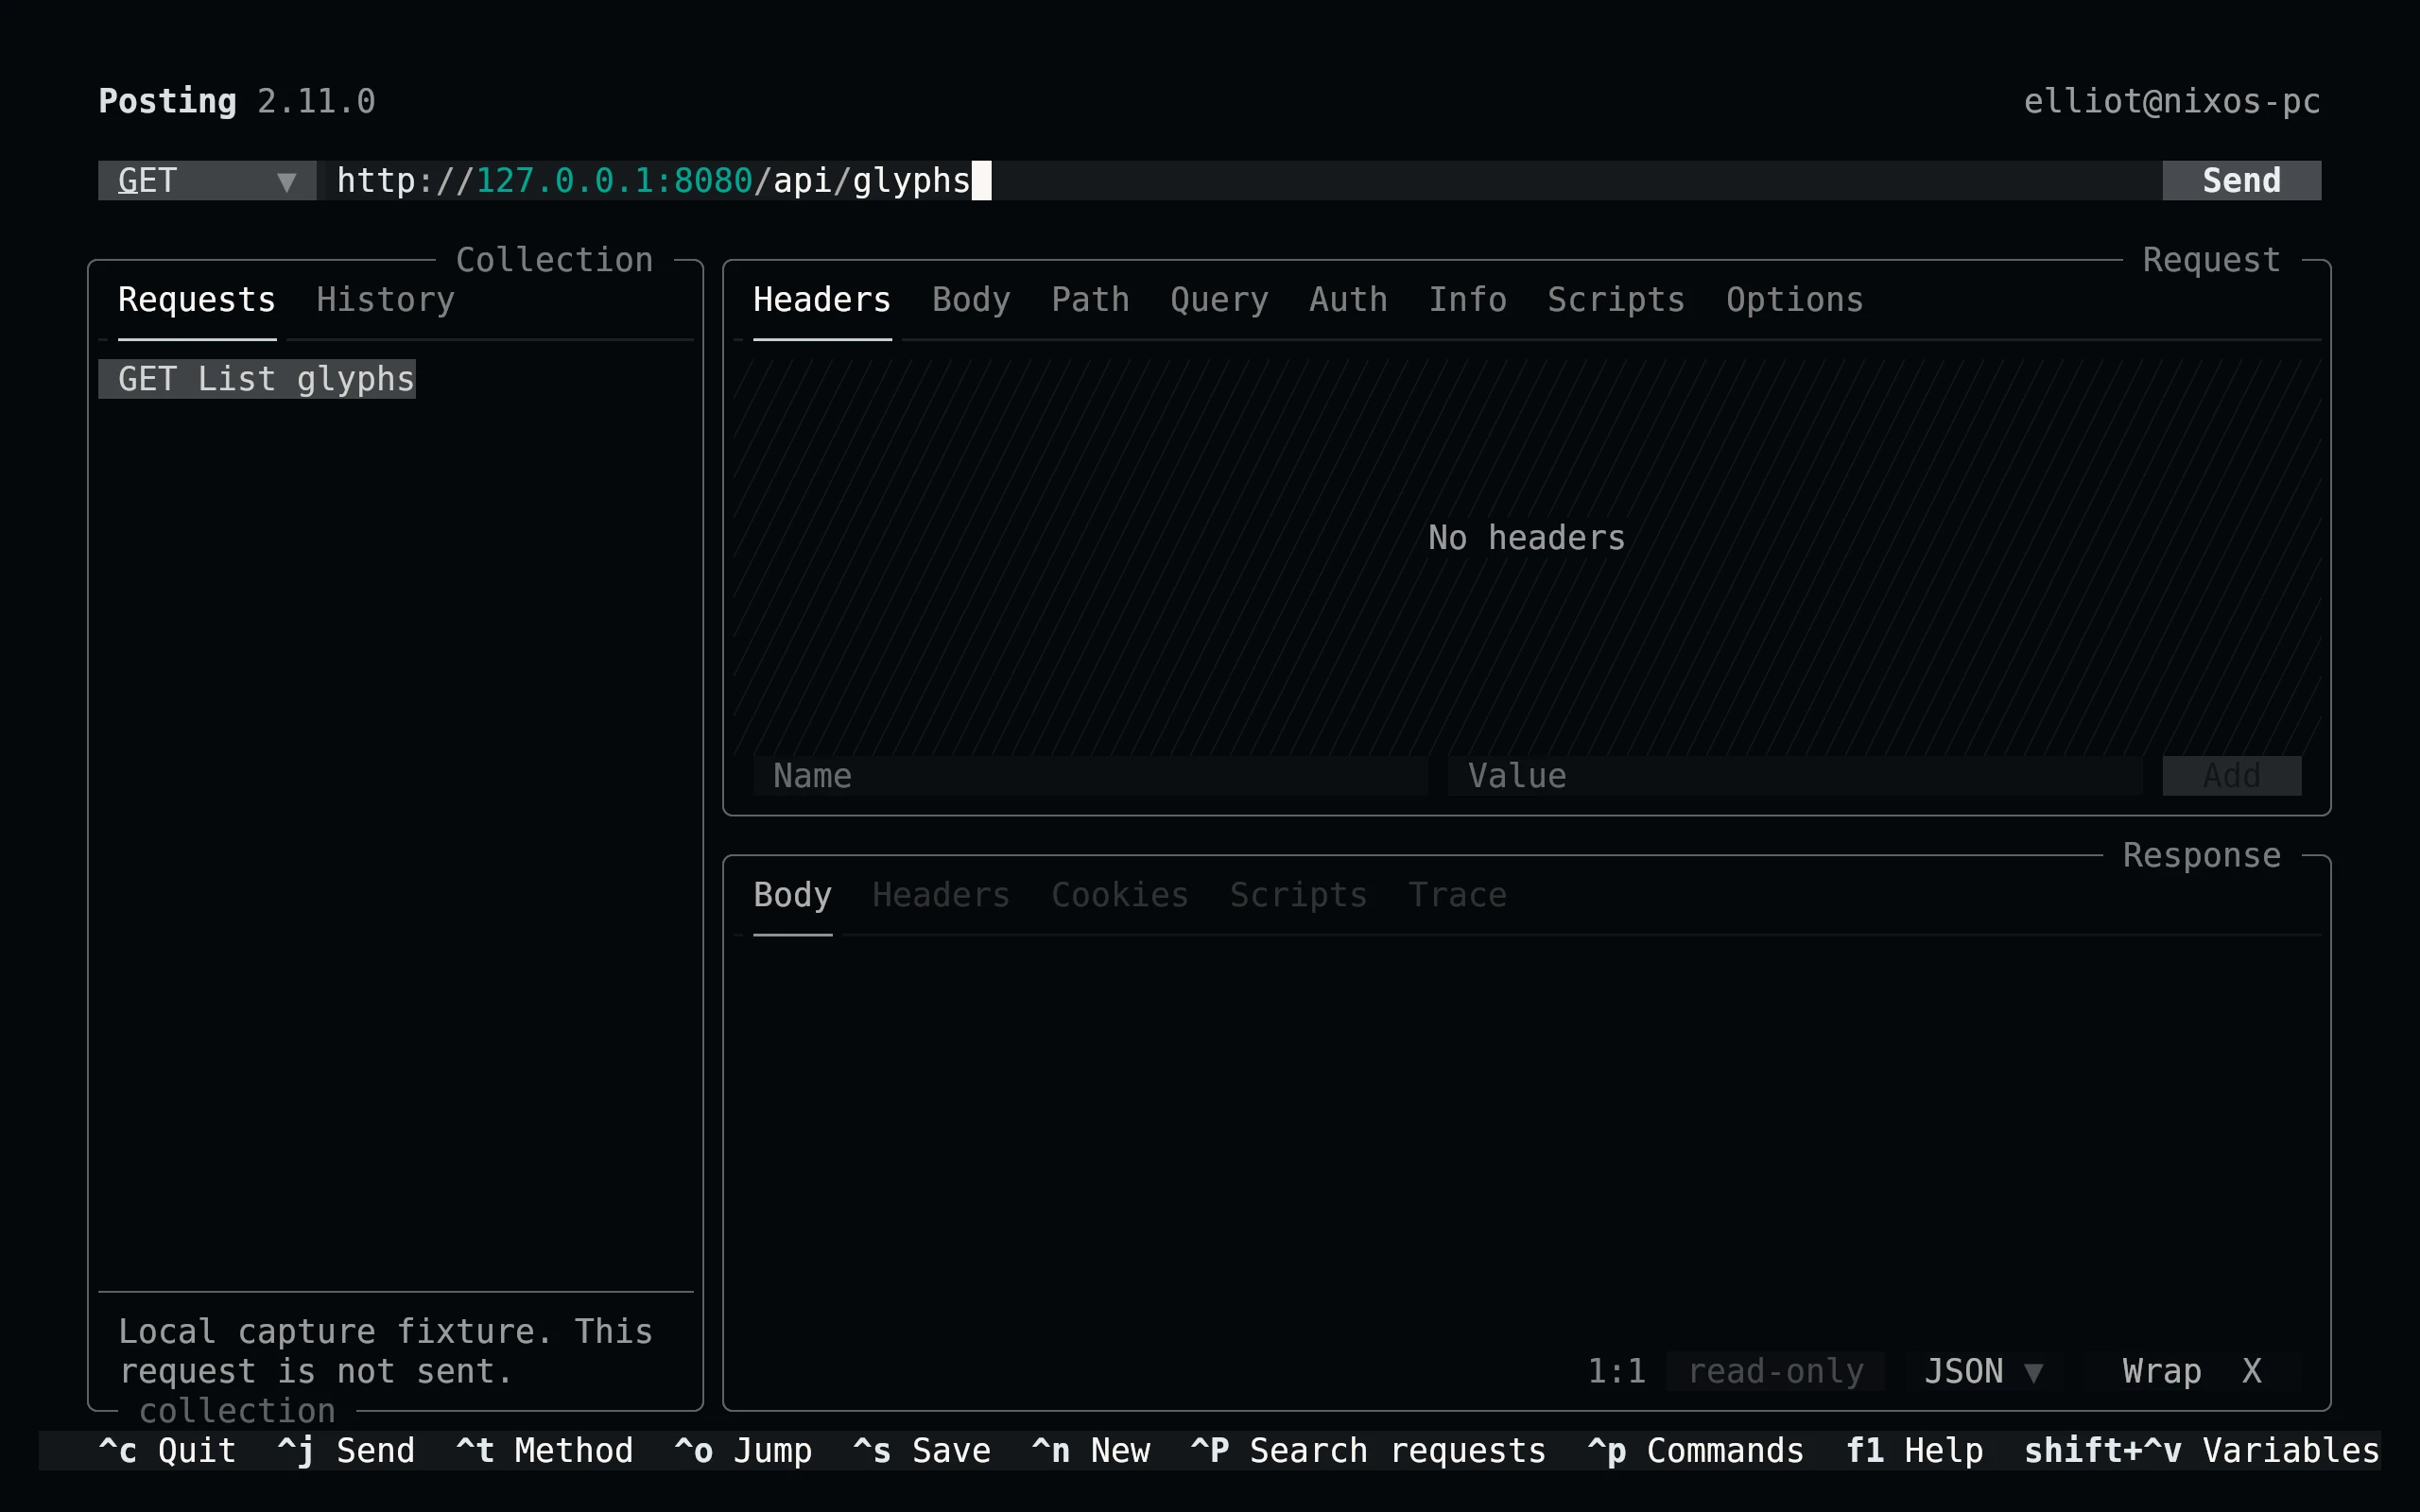Click the URL input field
2420x1512 pixels.
coord(1239,180)
